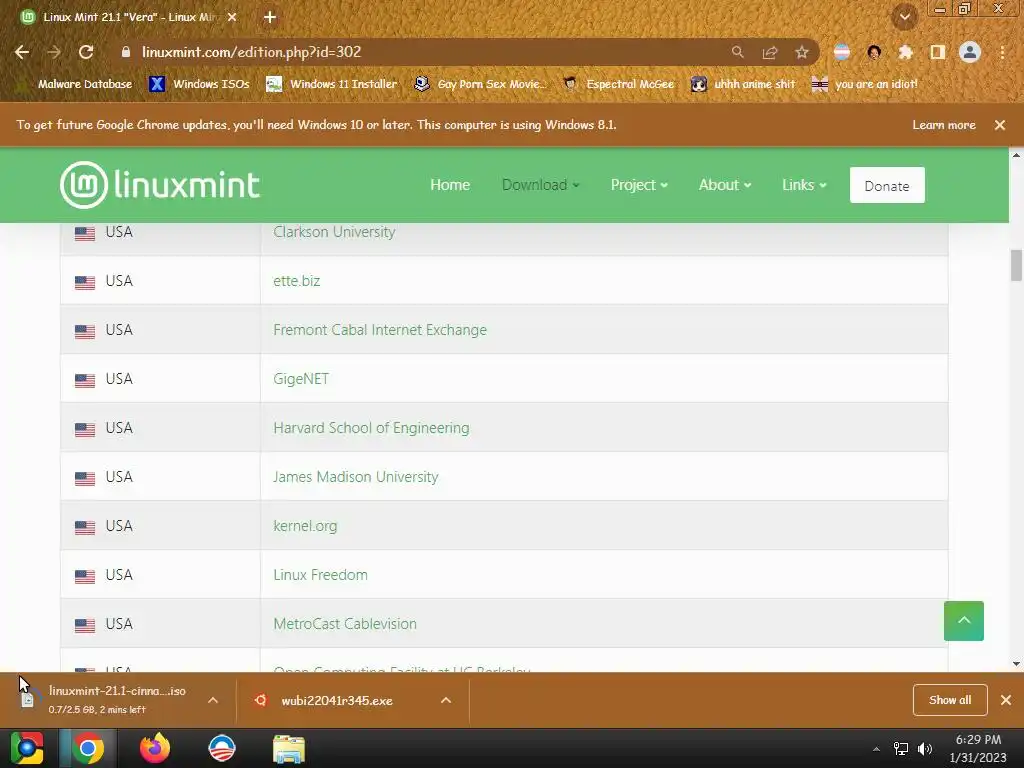Click the page vertical scrollbar thumb

coord(1016,265)
